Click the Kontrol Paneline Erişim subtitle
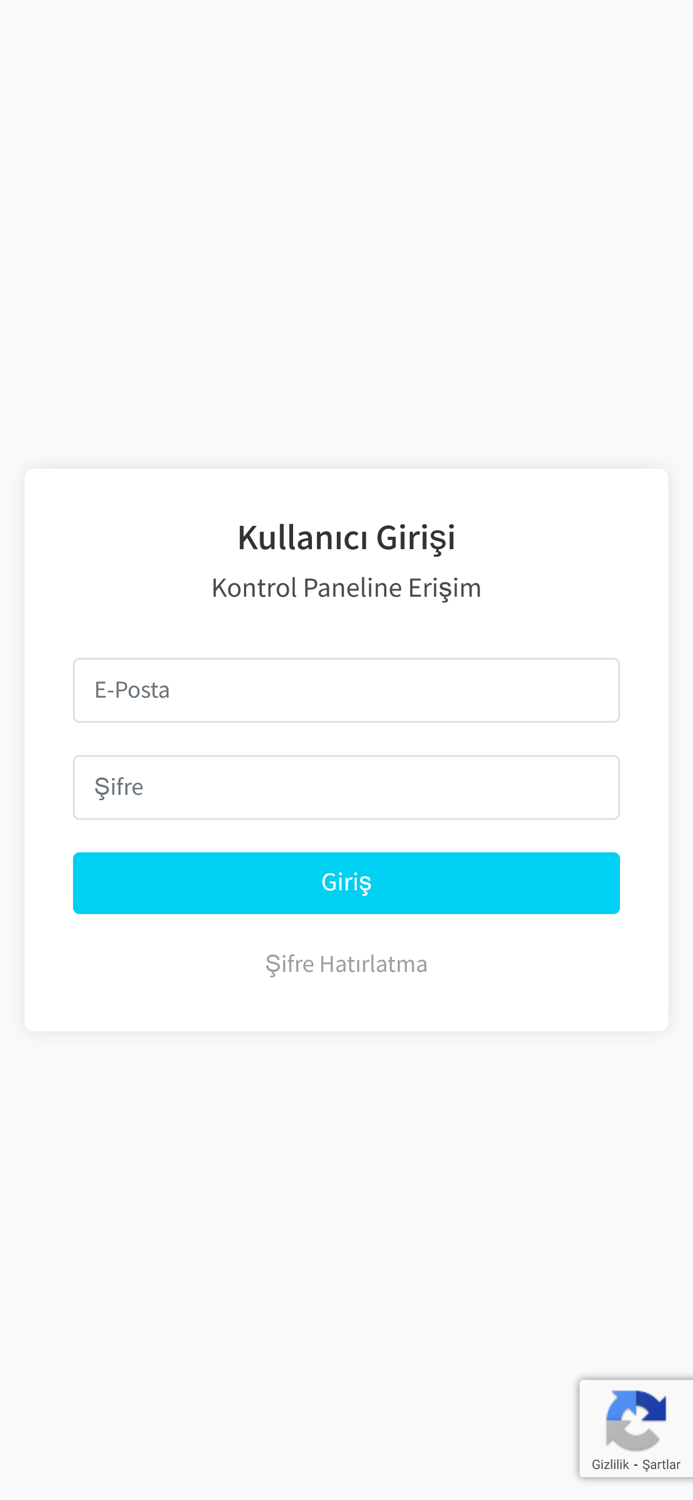 tap(346, 587)
